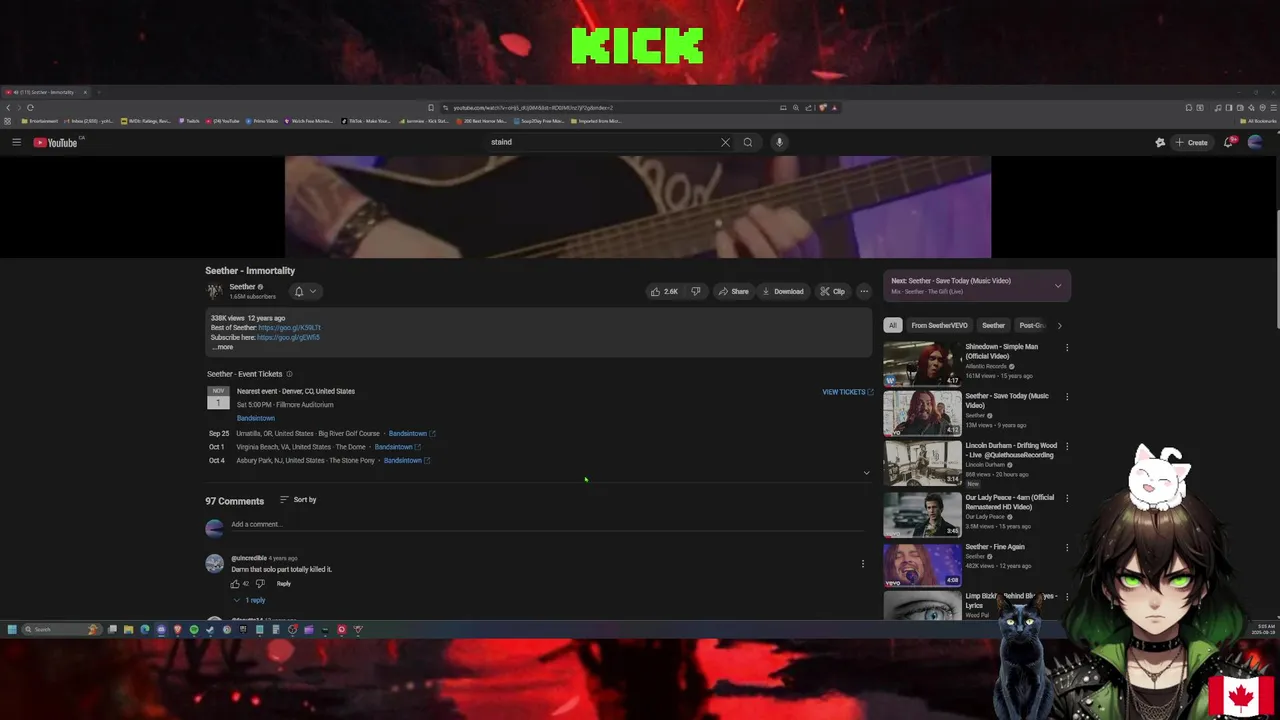Viewport: 1280px width, 720px height.
Task: Open options for Seether Save Today
Action: 1067,397
